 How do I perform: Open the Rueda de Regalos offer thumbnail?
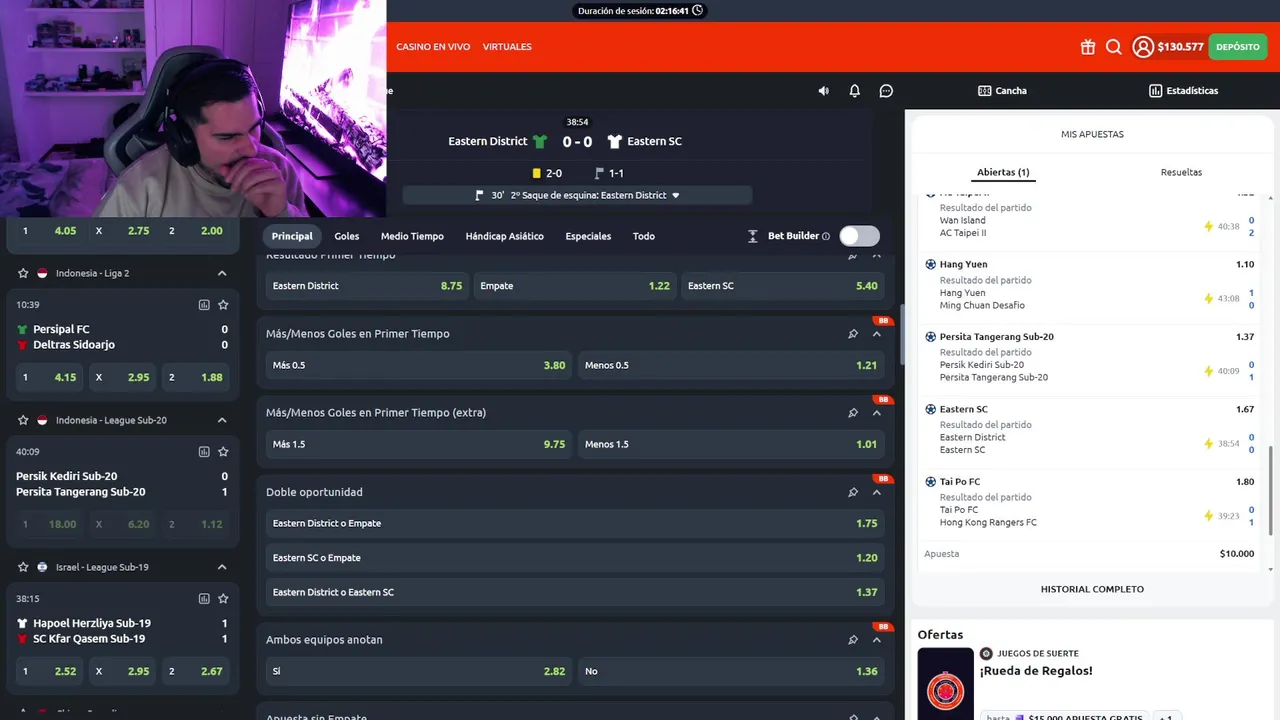[945, 685]
